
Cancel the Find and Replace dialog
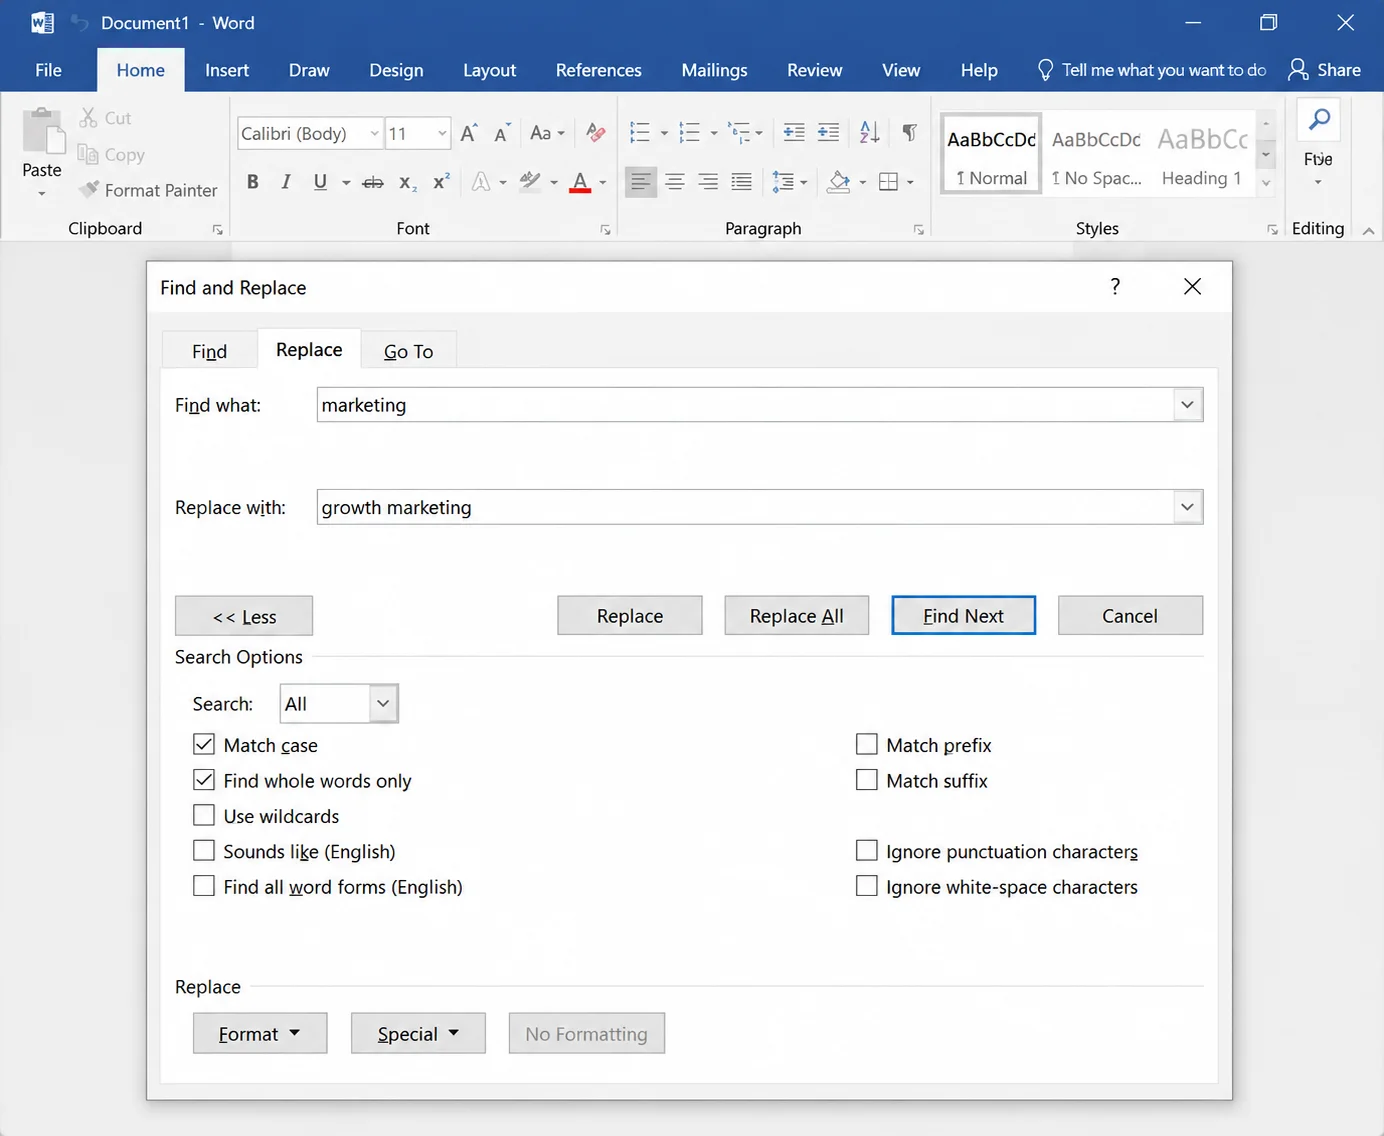[1130, 616]
